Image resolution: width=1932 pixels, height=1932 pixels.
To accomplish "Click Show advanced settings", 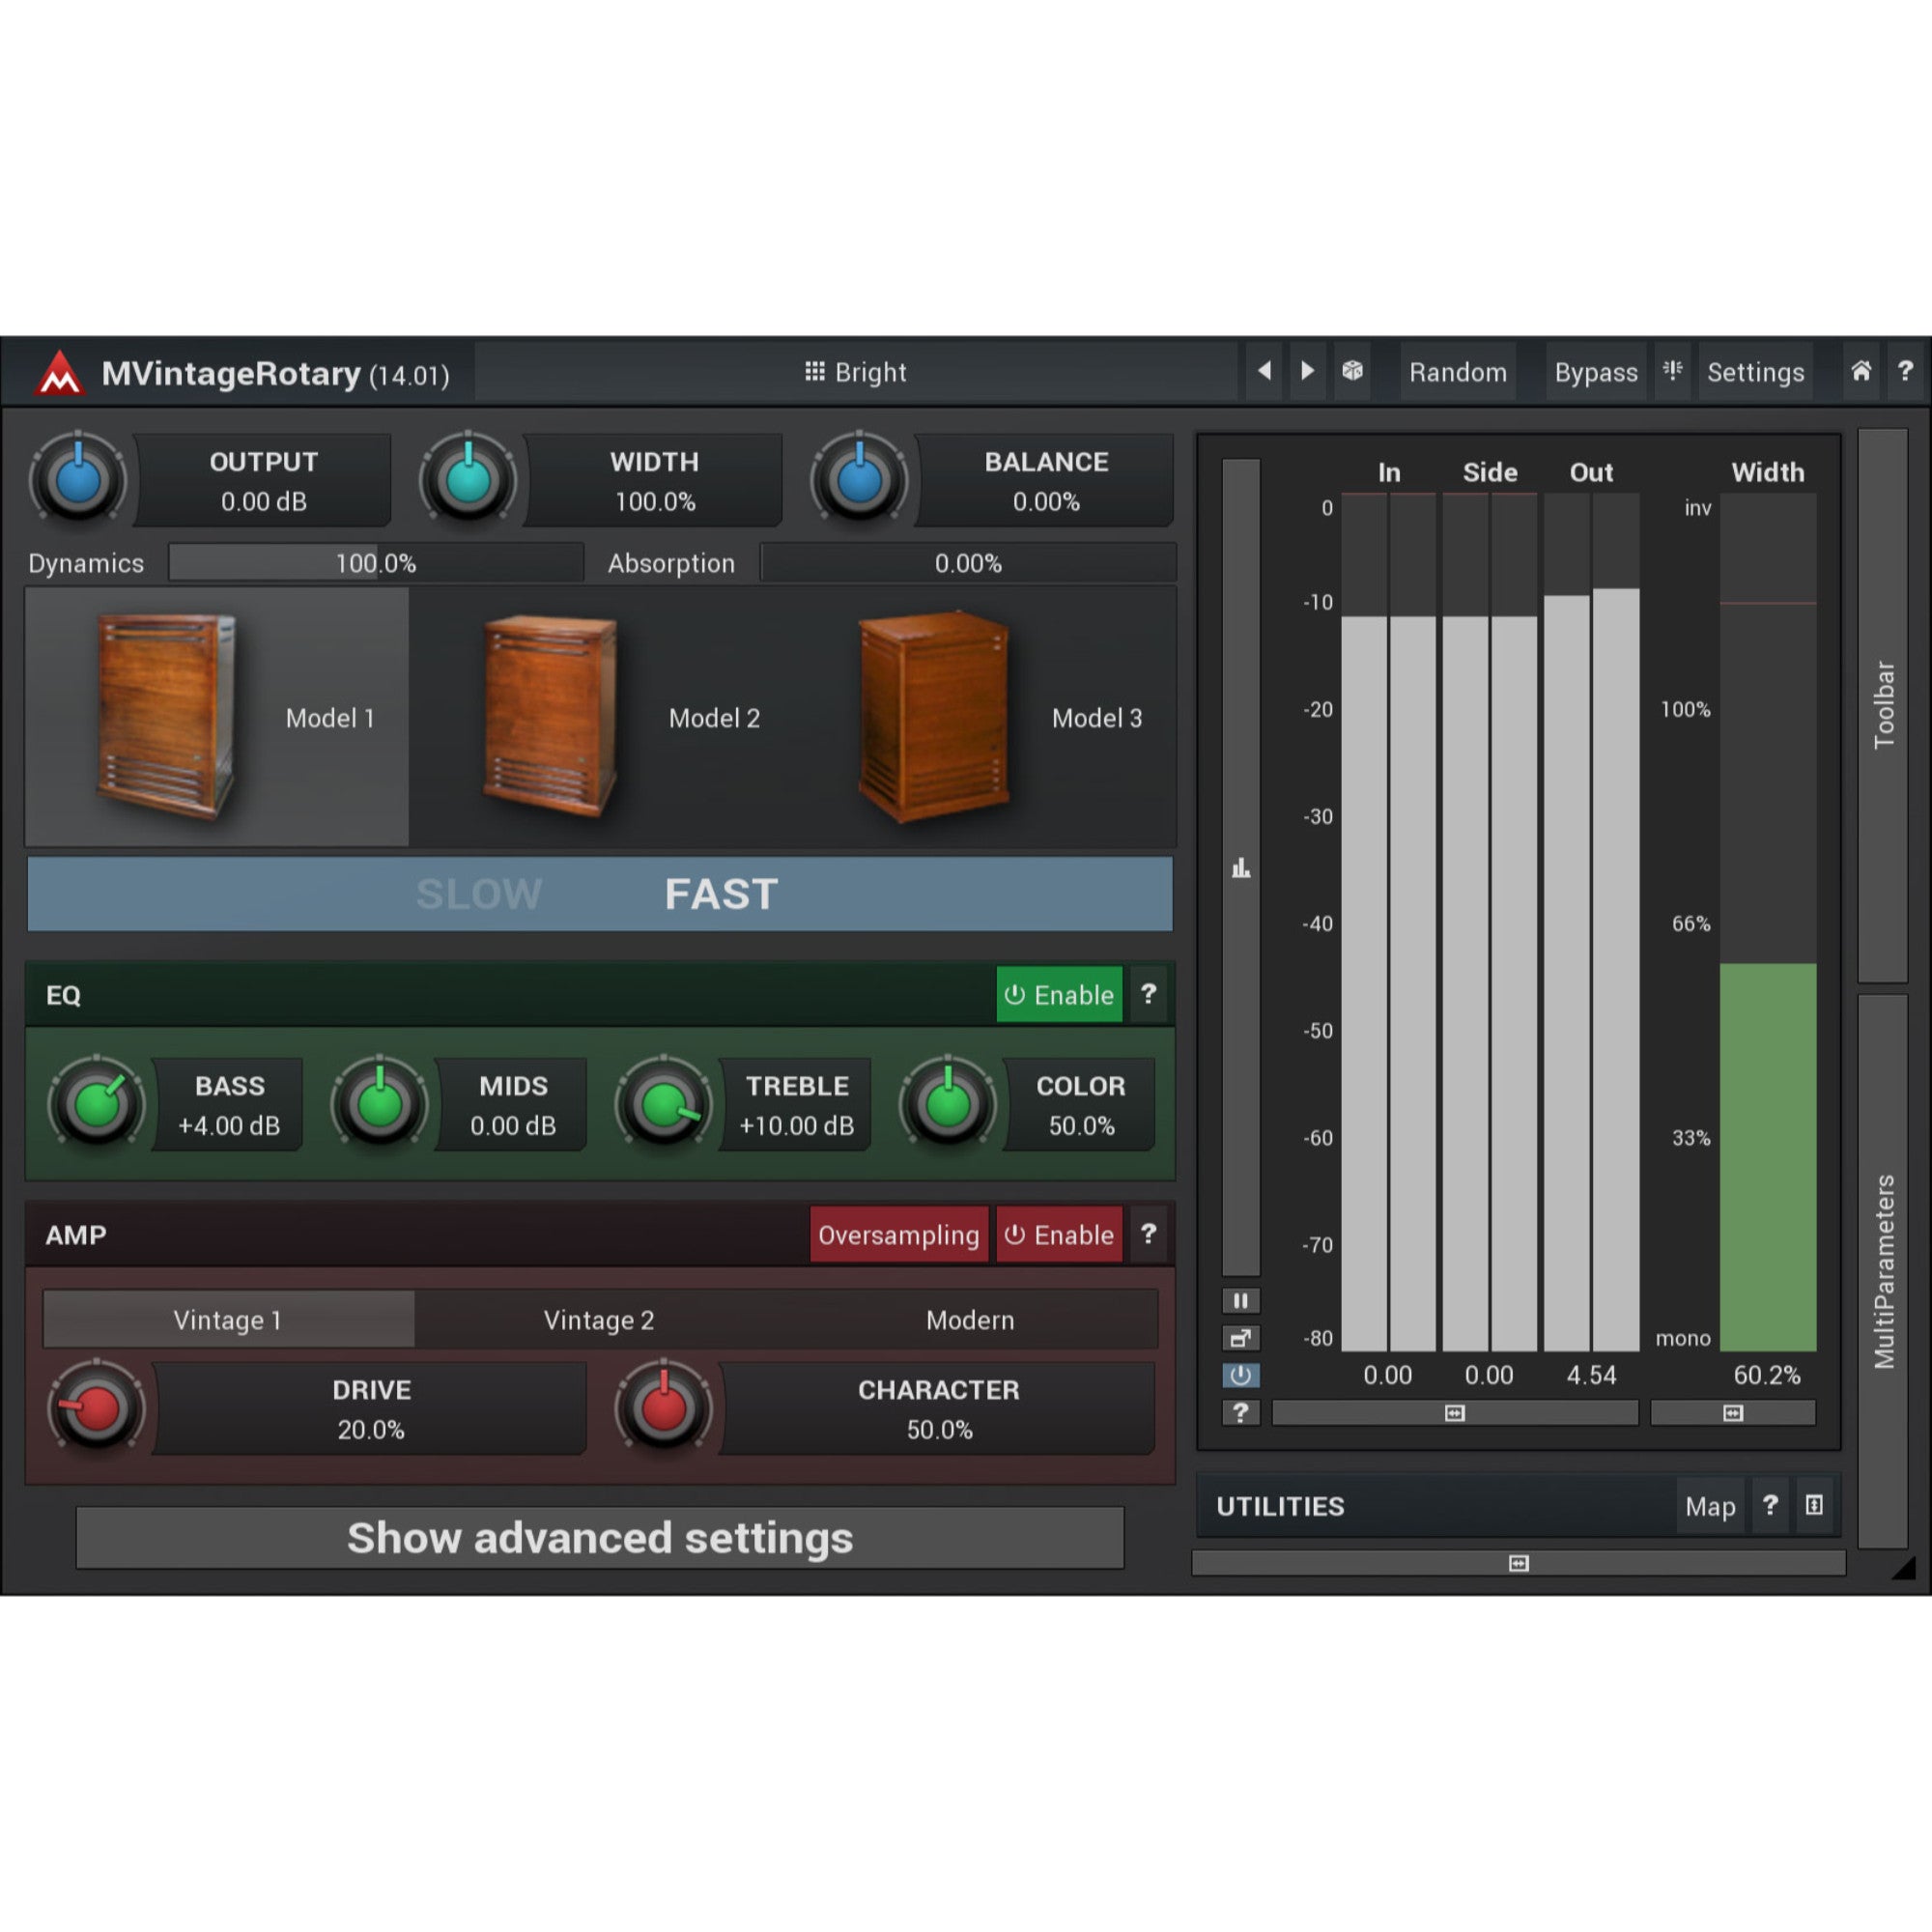I will 600,1538.
